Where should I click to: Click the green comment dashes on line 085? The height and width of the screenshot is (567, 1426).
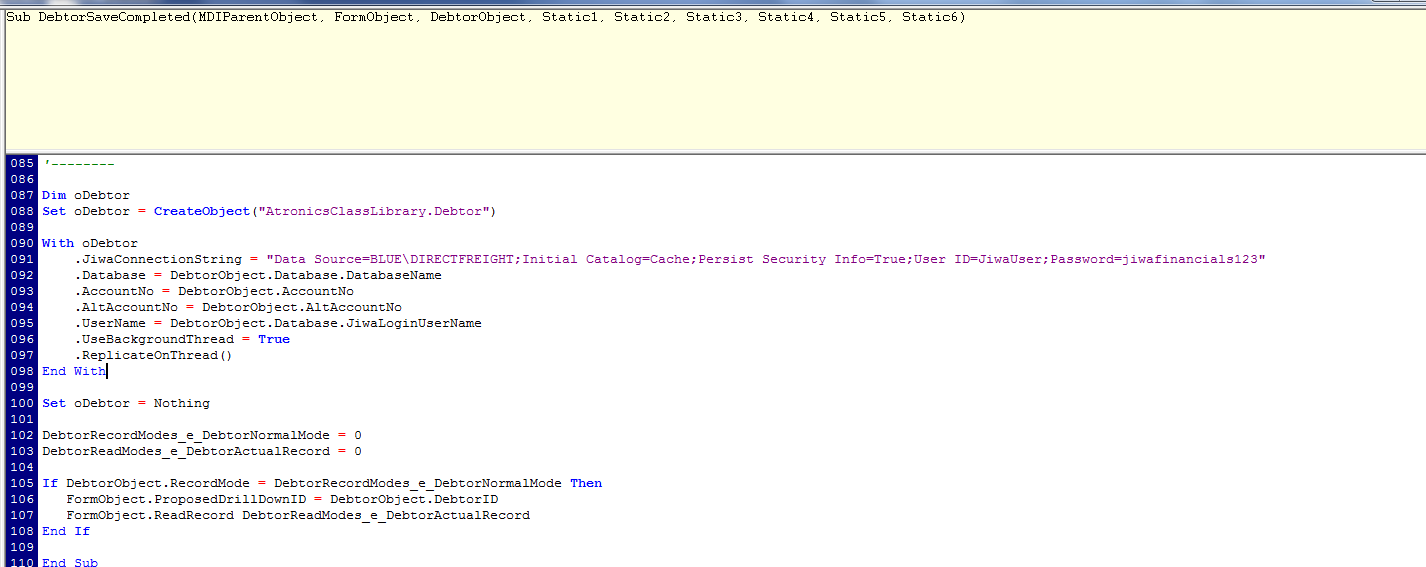click(x=80, y=163)
